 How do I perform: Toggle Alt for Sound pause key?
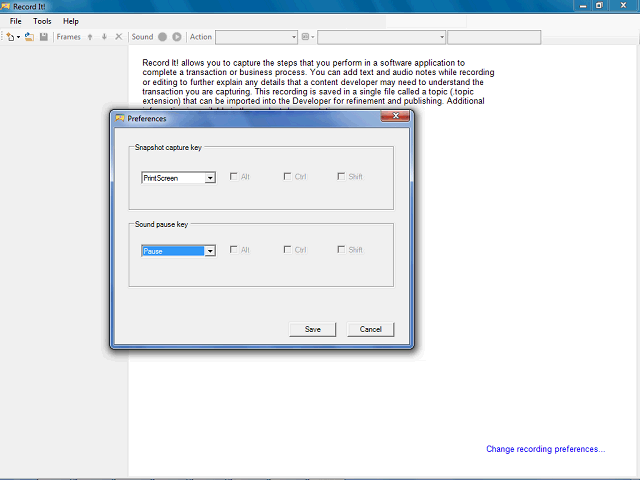(233, 249)
